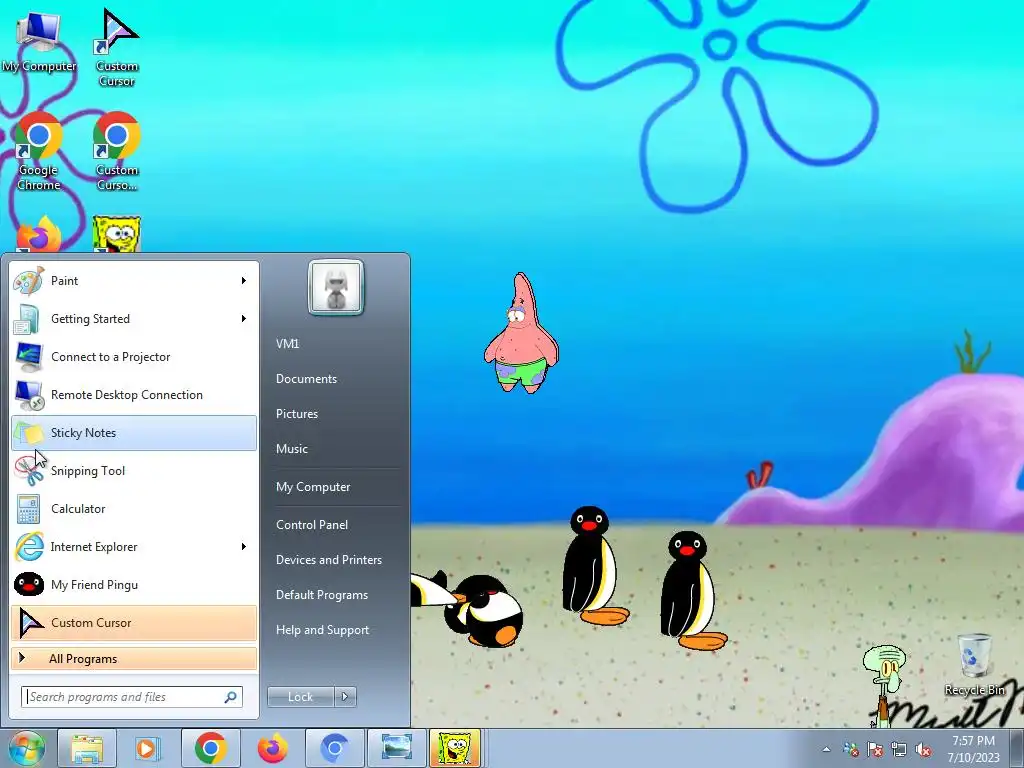Image resolution: width=1024 pixels, height=768 pixels.
Task: Click the Lock button
Action: click(301, 697)
